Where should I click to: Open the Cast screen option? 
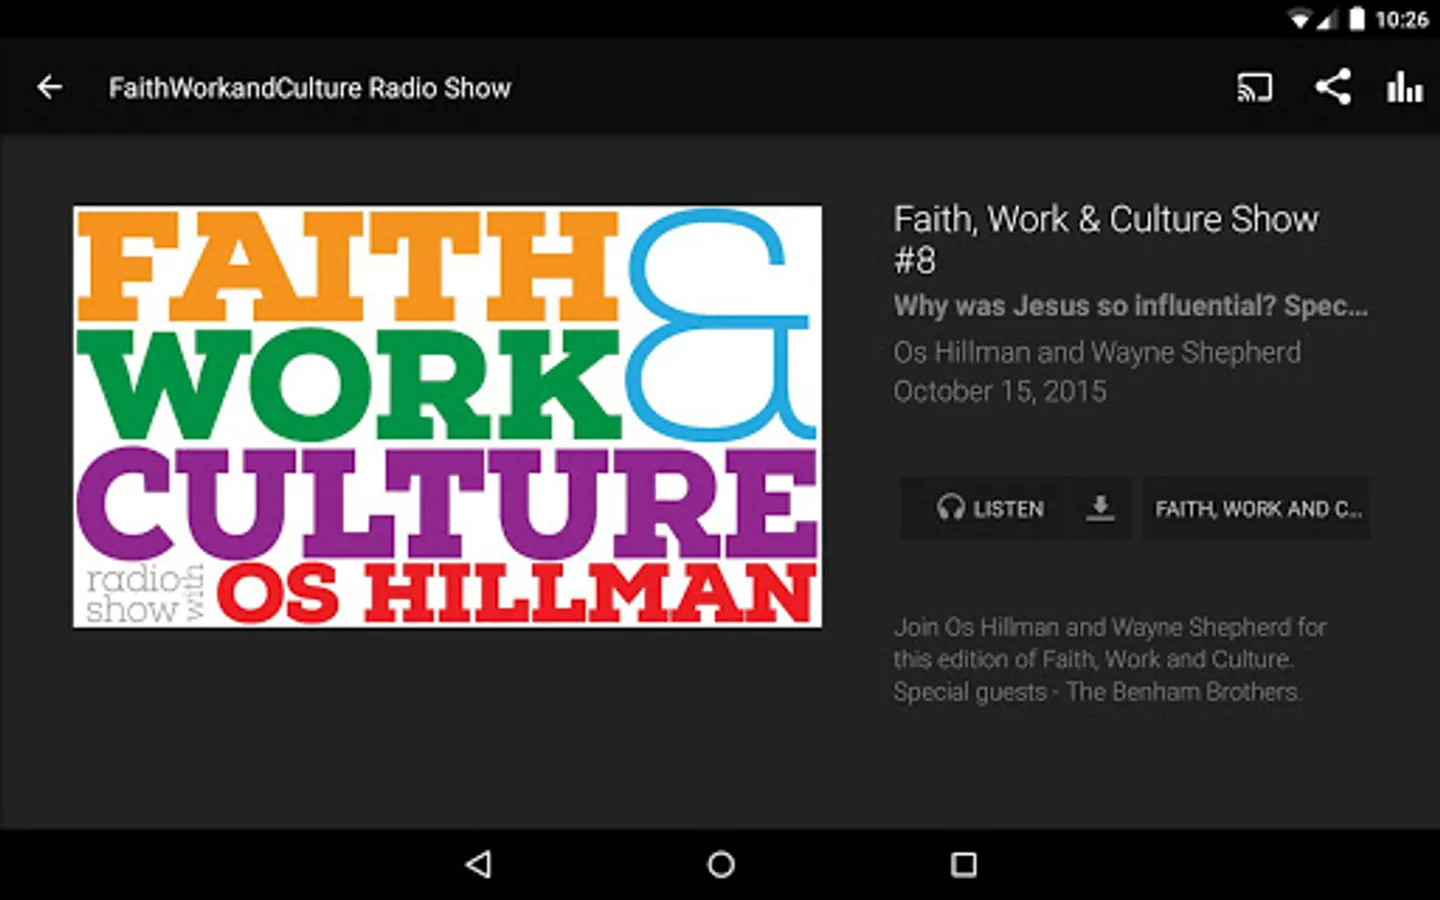point(1254,88)
